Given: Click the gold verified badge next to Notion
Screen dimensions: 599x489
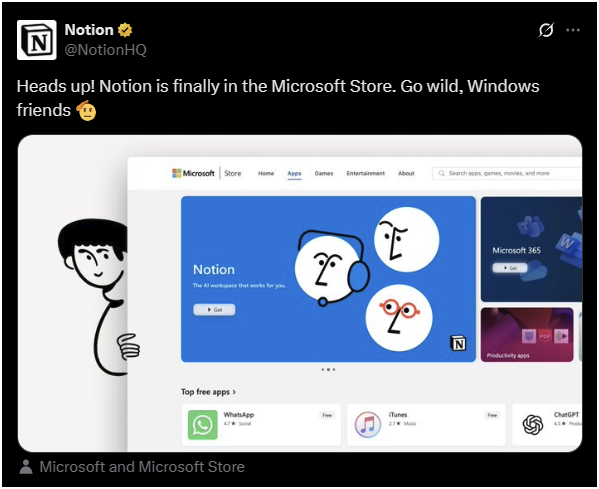Looking at the screenshot, I should click(125, 30).
